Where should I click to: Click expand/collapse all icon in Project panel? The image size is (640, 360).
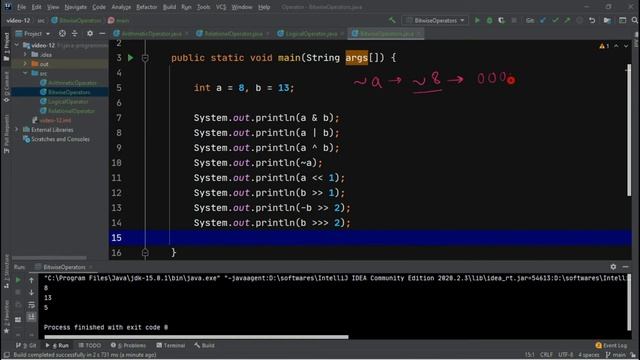pos(75,33)
